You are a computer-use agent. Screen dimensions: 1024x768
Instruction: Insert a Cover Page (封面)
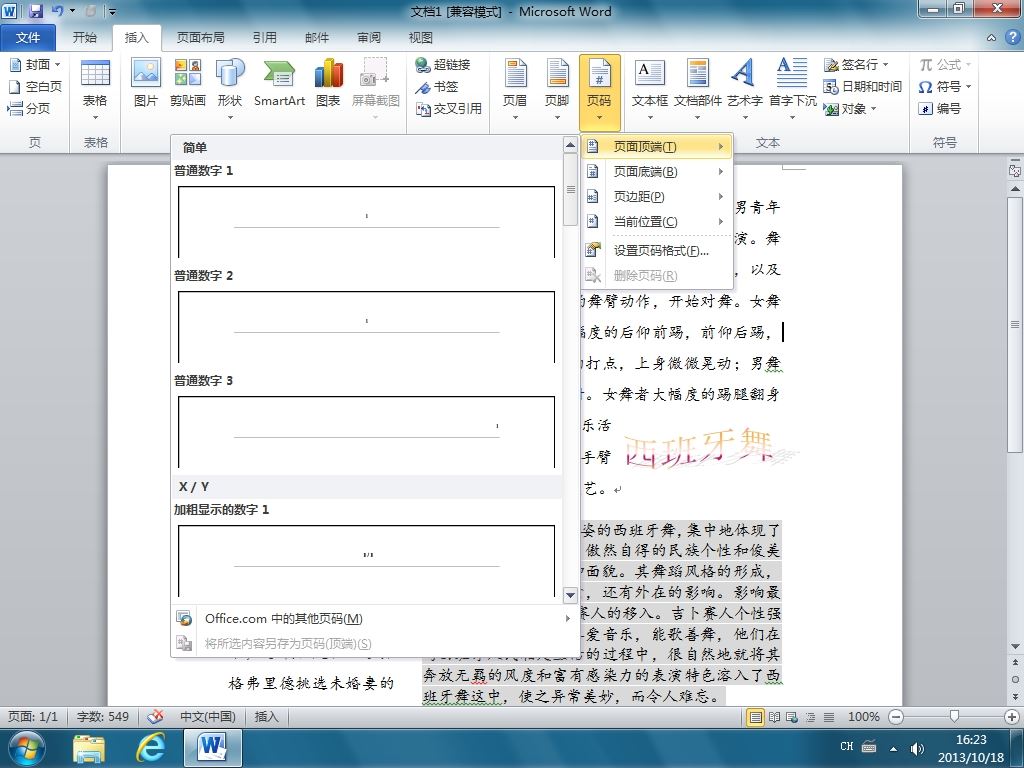[35, 65]
